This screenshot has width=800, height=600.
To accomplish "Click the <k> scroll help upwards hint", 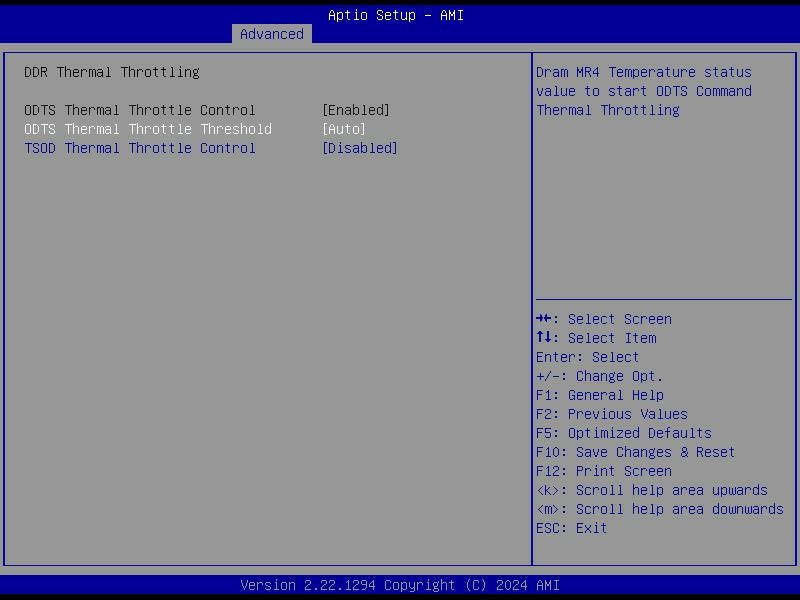I will 652,490.
